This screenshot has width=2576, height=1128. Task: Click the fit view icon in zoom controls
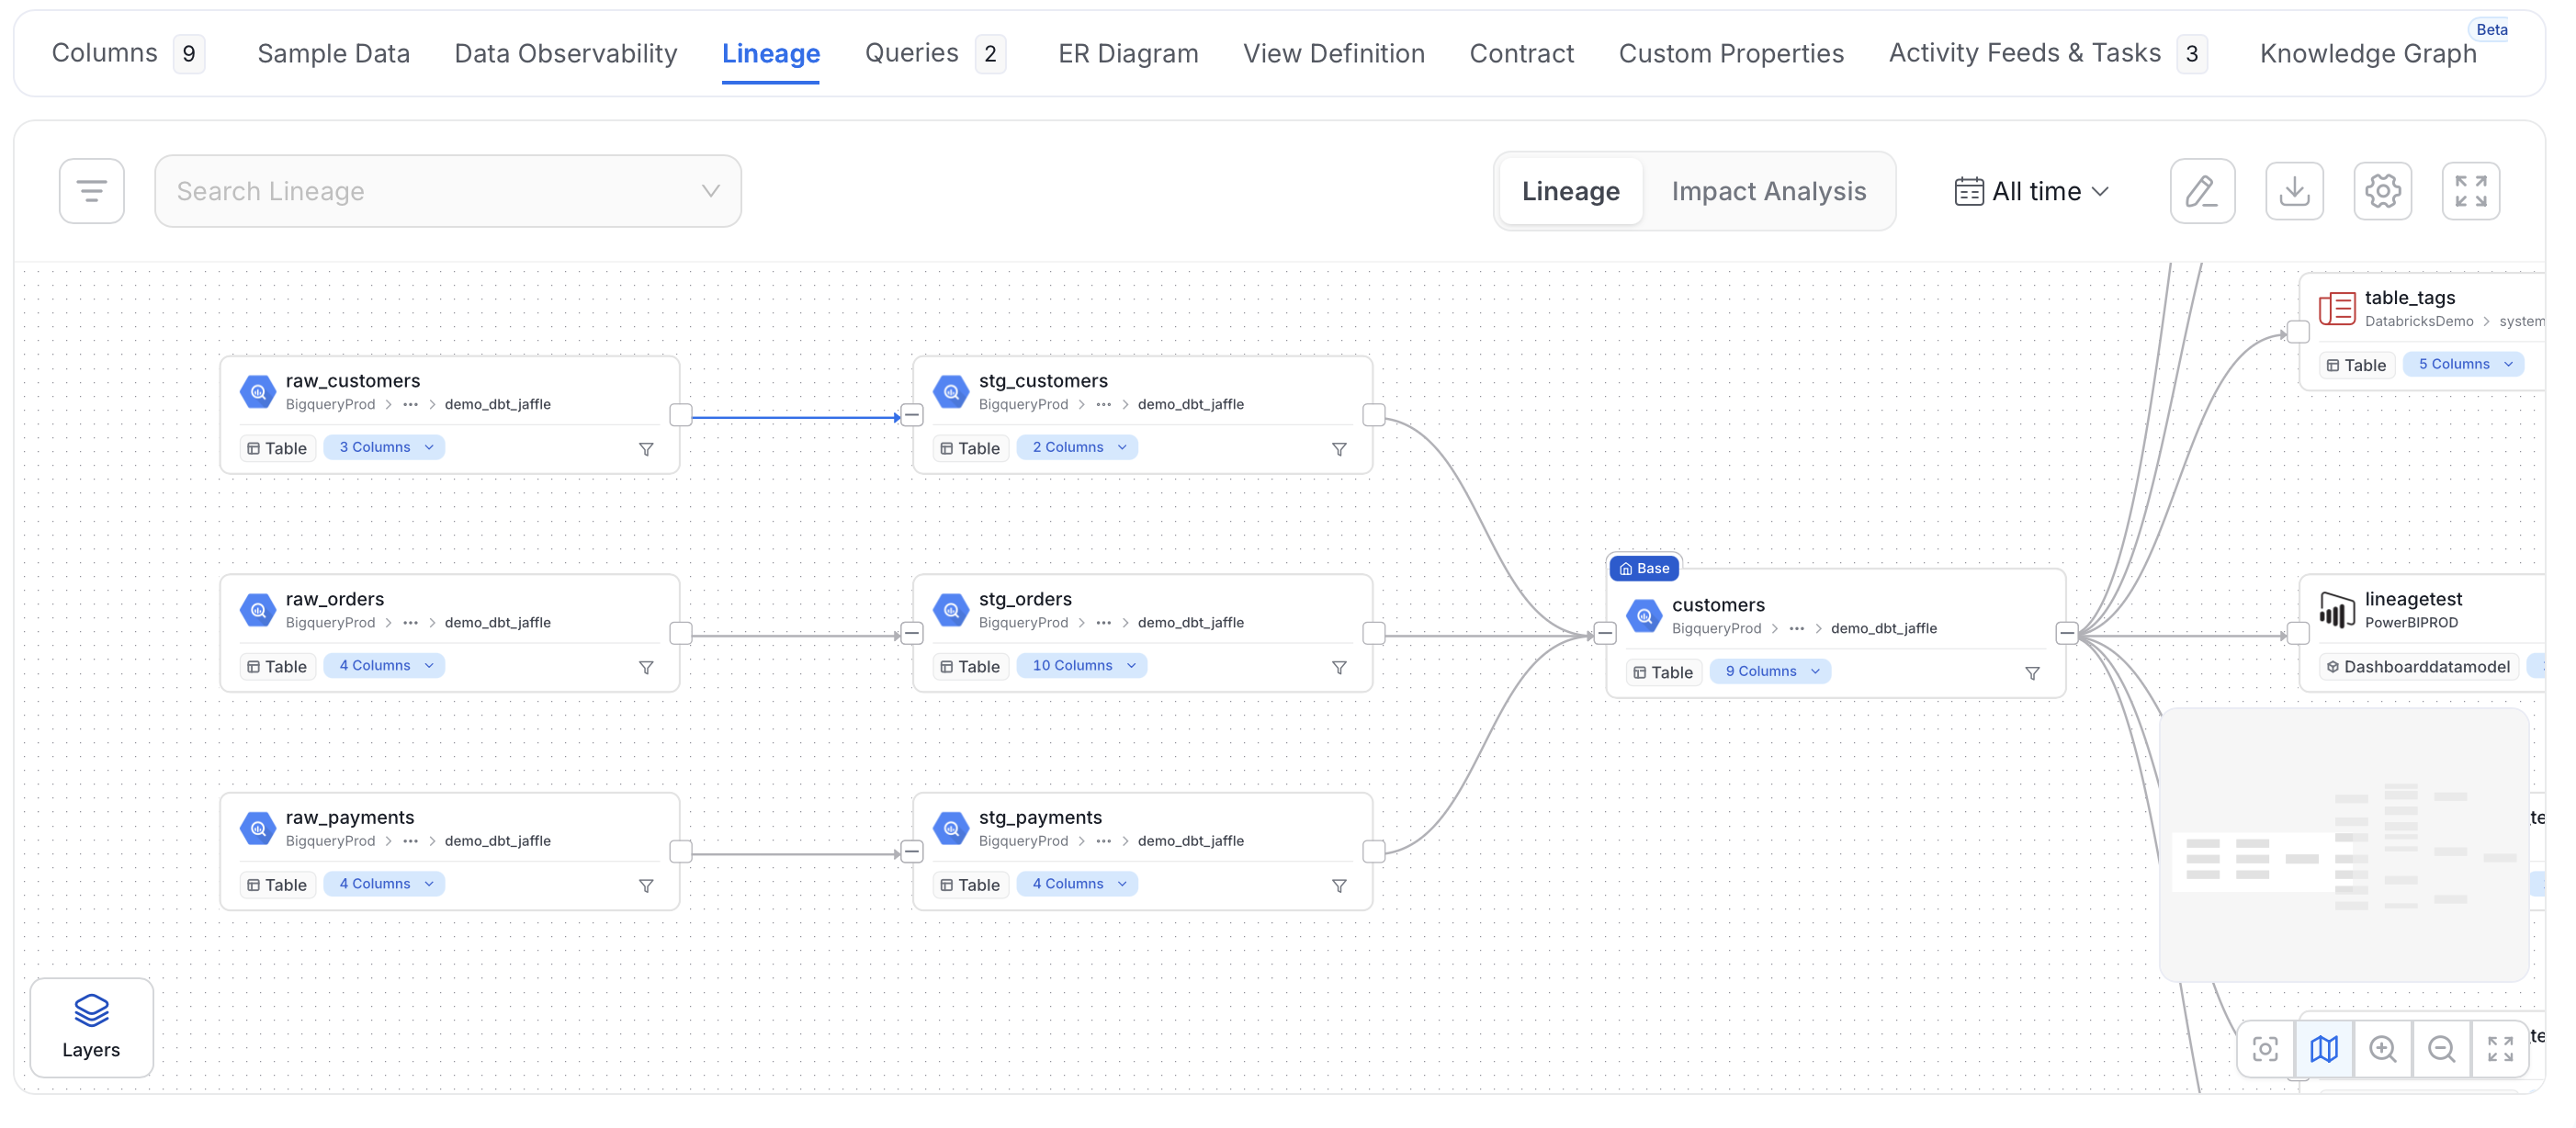pyautogui.click(x=2501, y=1048)
